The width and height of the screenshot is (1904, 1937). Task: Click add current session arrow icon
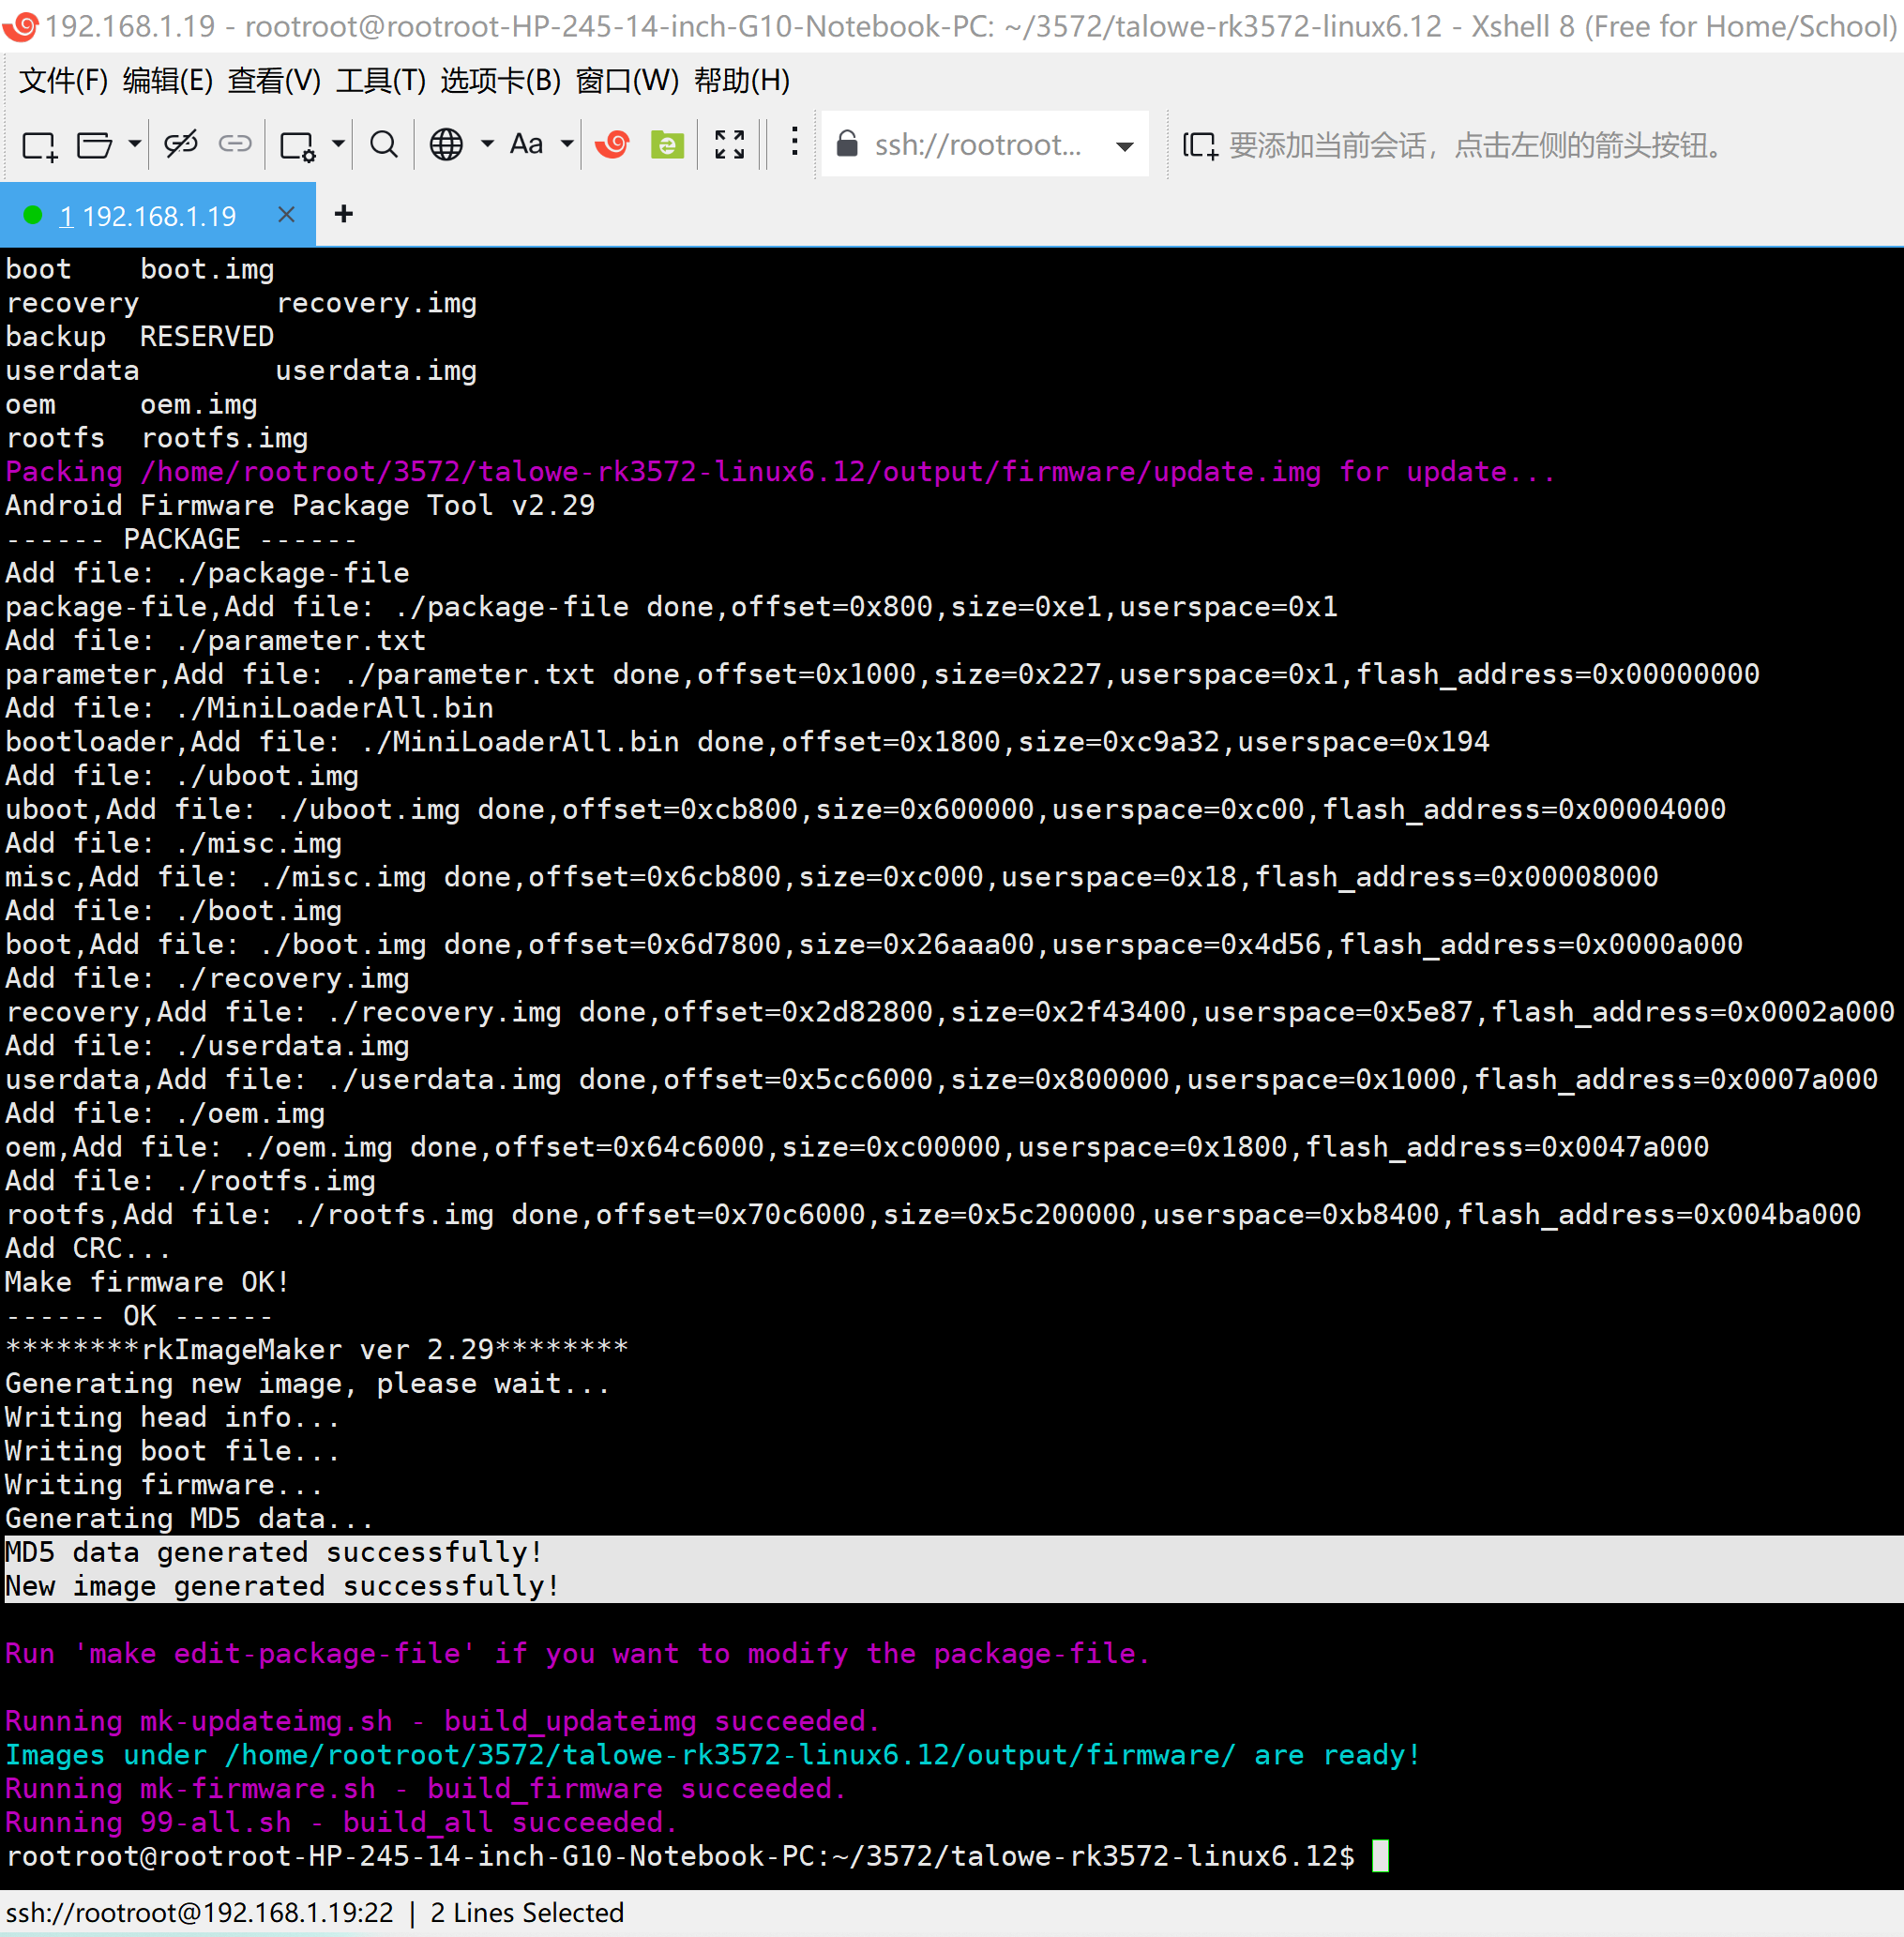pos(1200,146)
